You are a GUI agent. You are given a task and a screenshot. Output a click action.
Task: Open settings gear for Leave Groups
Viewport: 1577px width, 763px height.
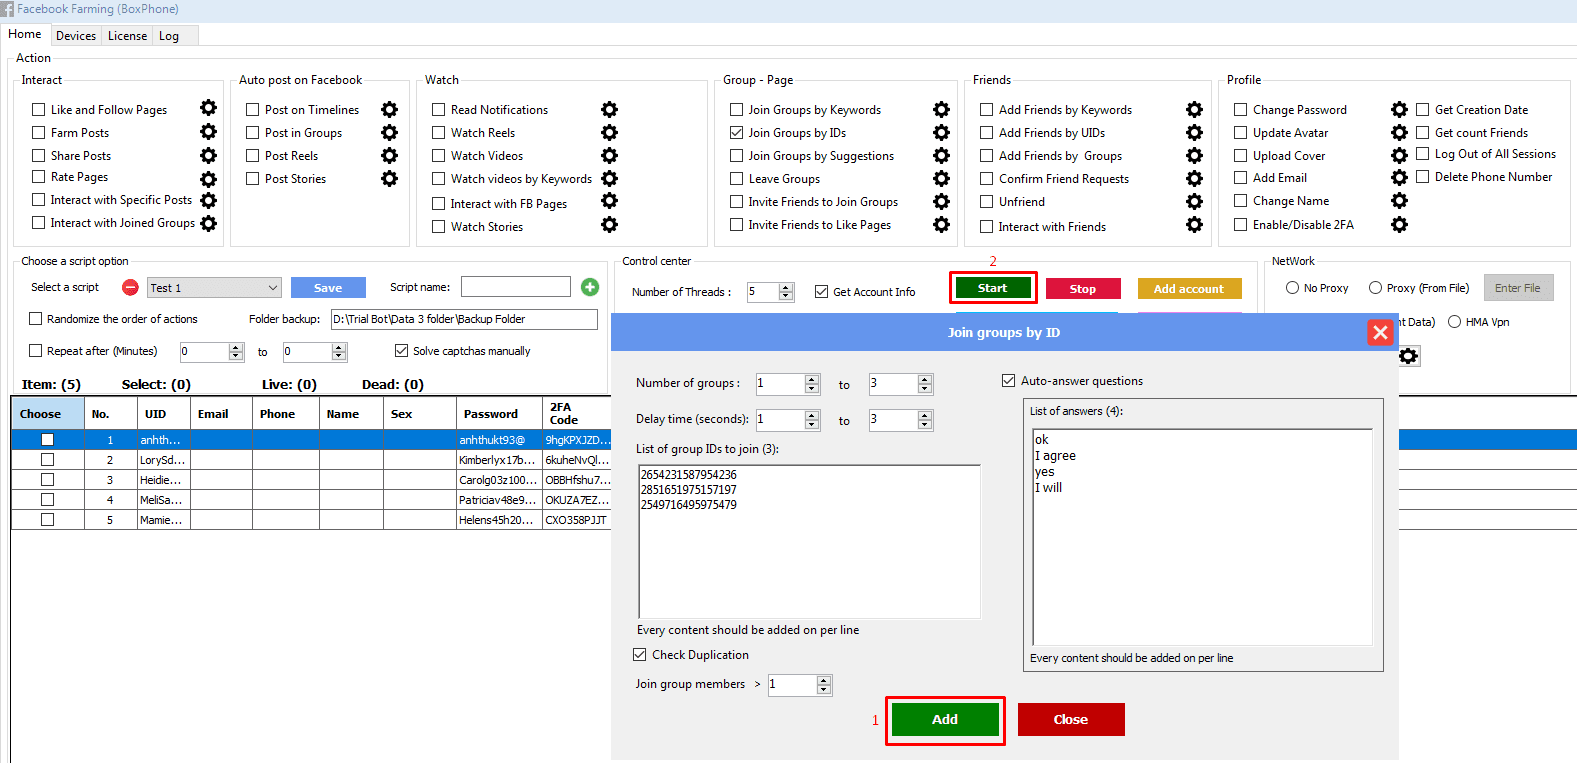(x=941, y=178)
